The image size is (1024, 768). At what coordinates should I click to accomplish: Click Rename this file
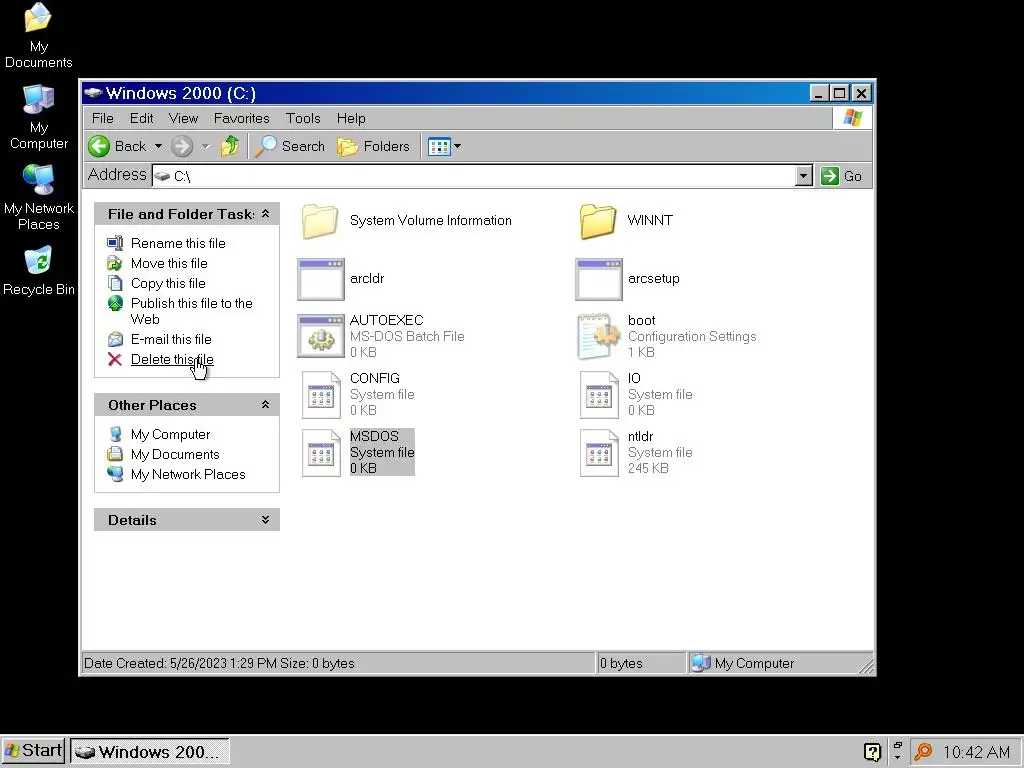coord(178,243)
